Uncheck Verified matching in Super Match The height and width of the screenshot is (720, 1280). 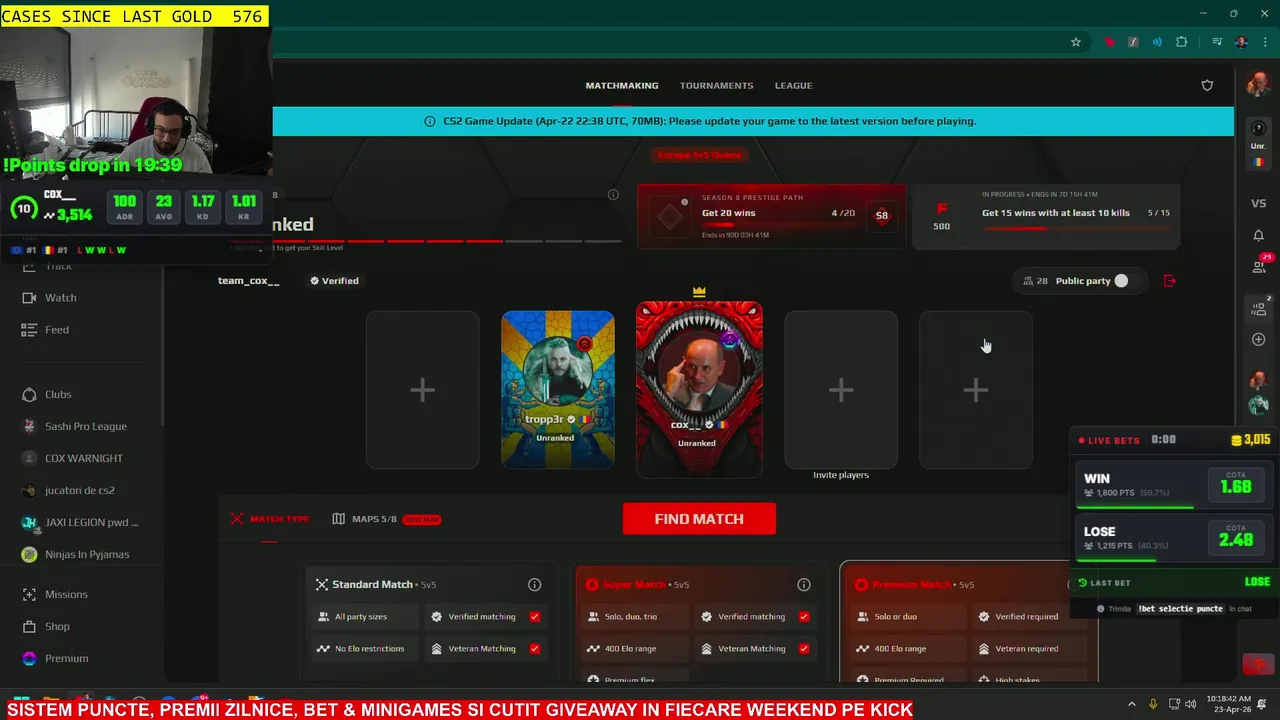(x=803, y=617)
